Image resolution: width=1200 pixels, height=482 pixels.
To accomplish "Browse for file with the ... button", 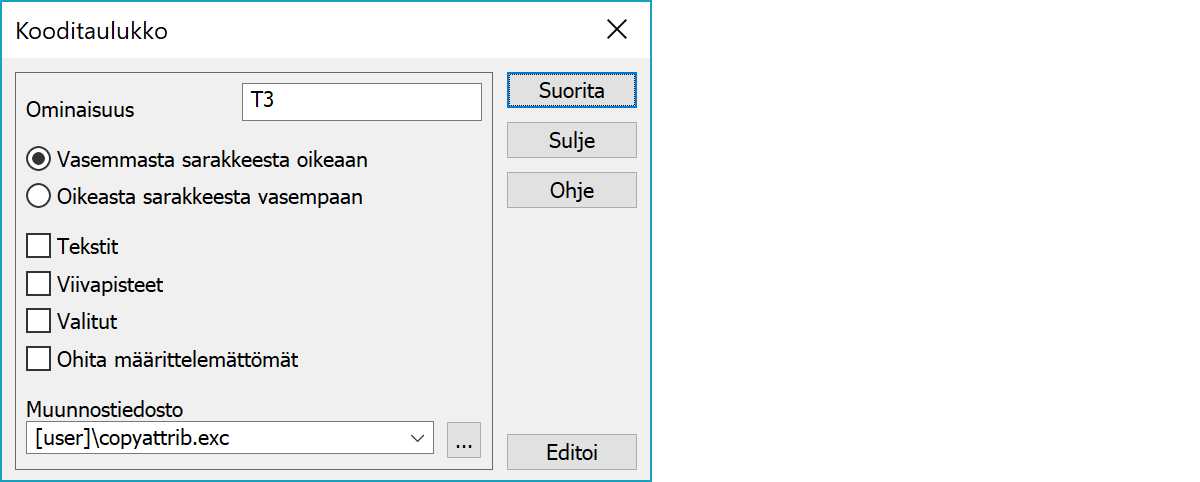I will click(464, 439).
